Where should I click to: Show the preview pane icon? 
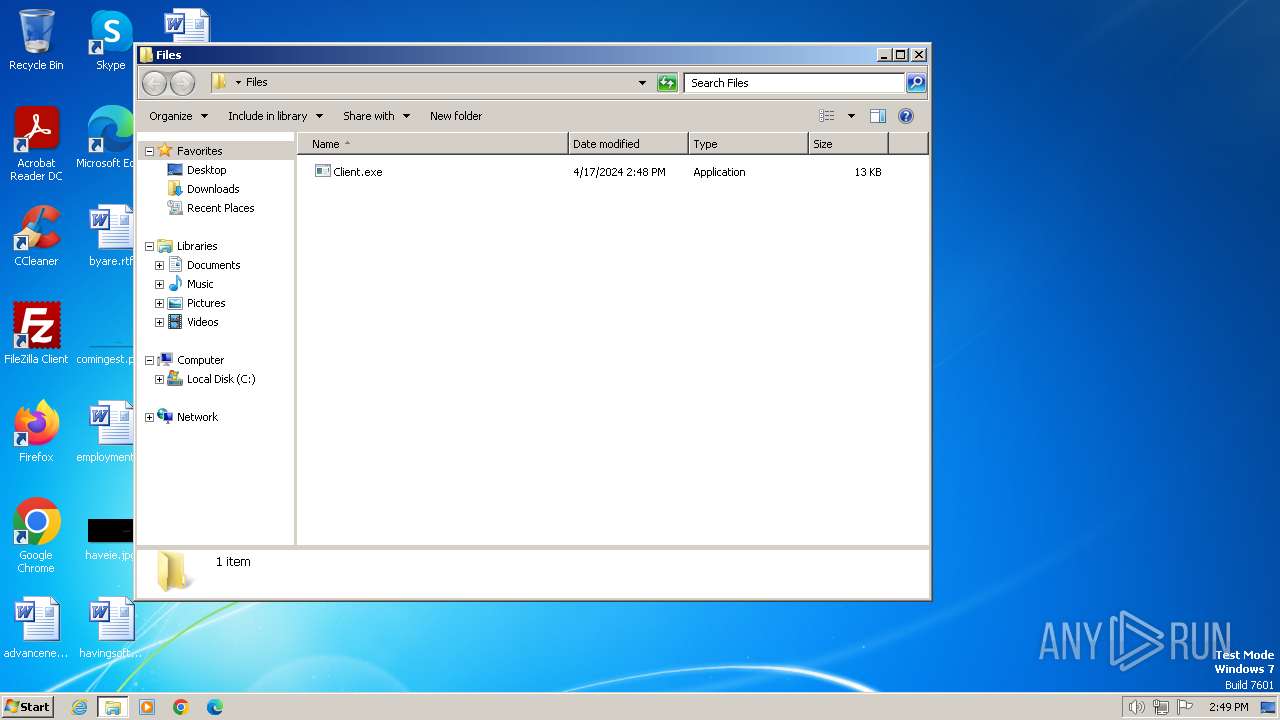tap(877, 116)
